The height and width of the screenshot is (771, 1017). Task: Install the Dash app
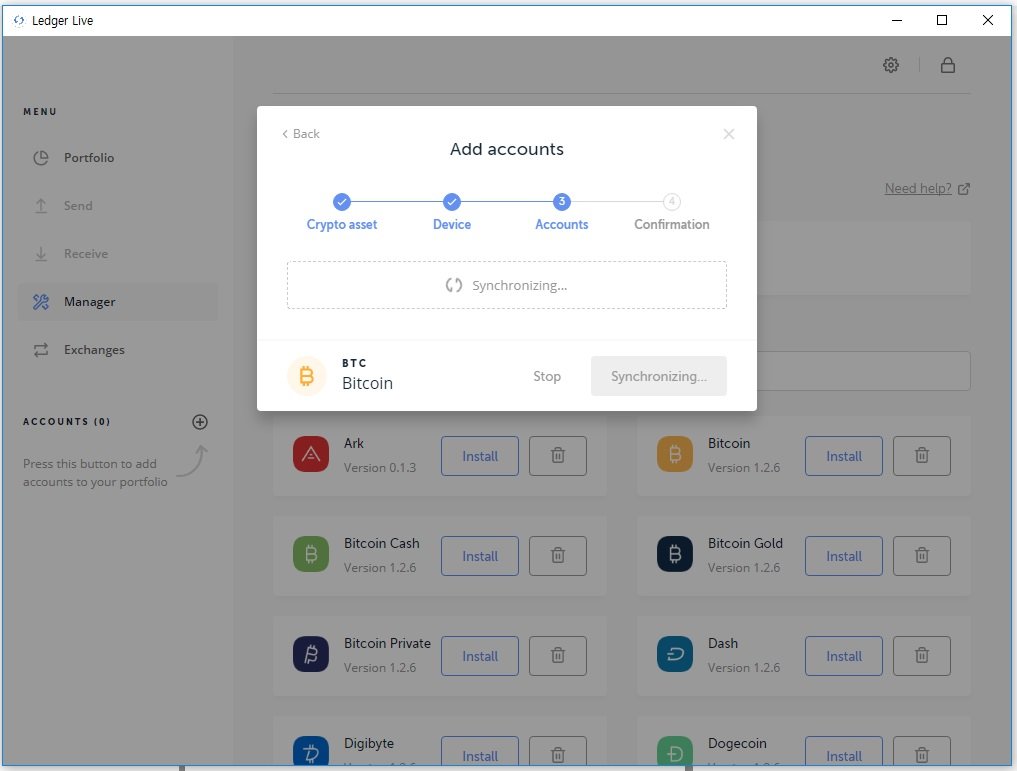(x=844, y=656)
